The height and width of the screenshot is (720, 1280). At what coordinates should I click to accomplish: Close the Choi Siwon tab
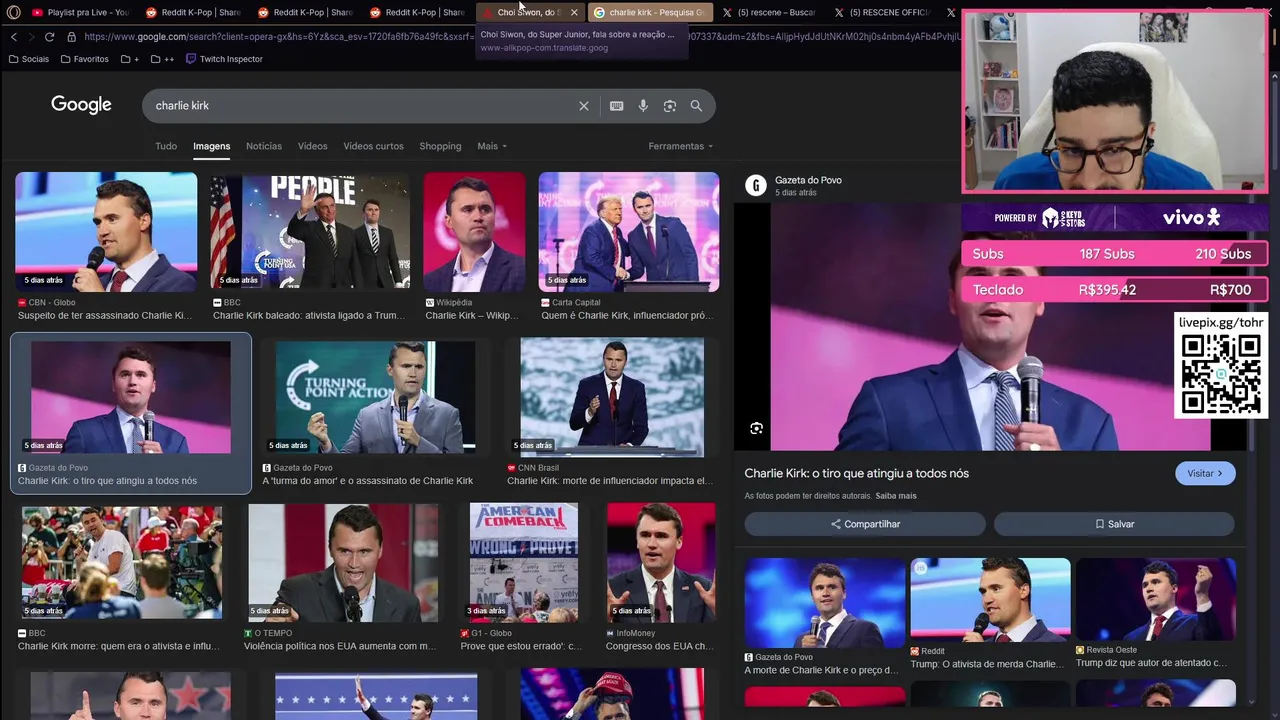(574, 12)
